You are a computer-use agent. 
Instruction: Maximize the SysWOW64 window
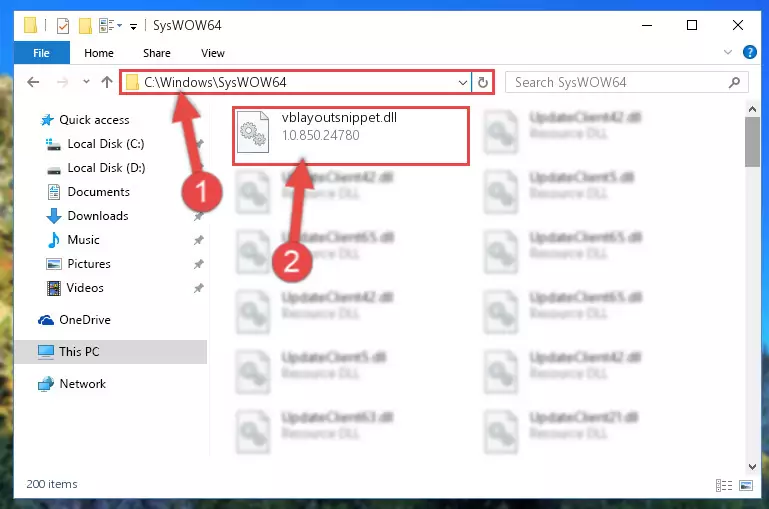point(692,25)
